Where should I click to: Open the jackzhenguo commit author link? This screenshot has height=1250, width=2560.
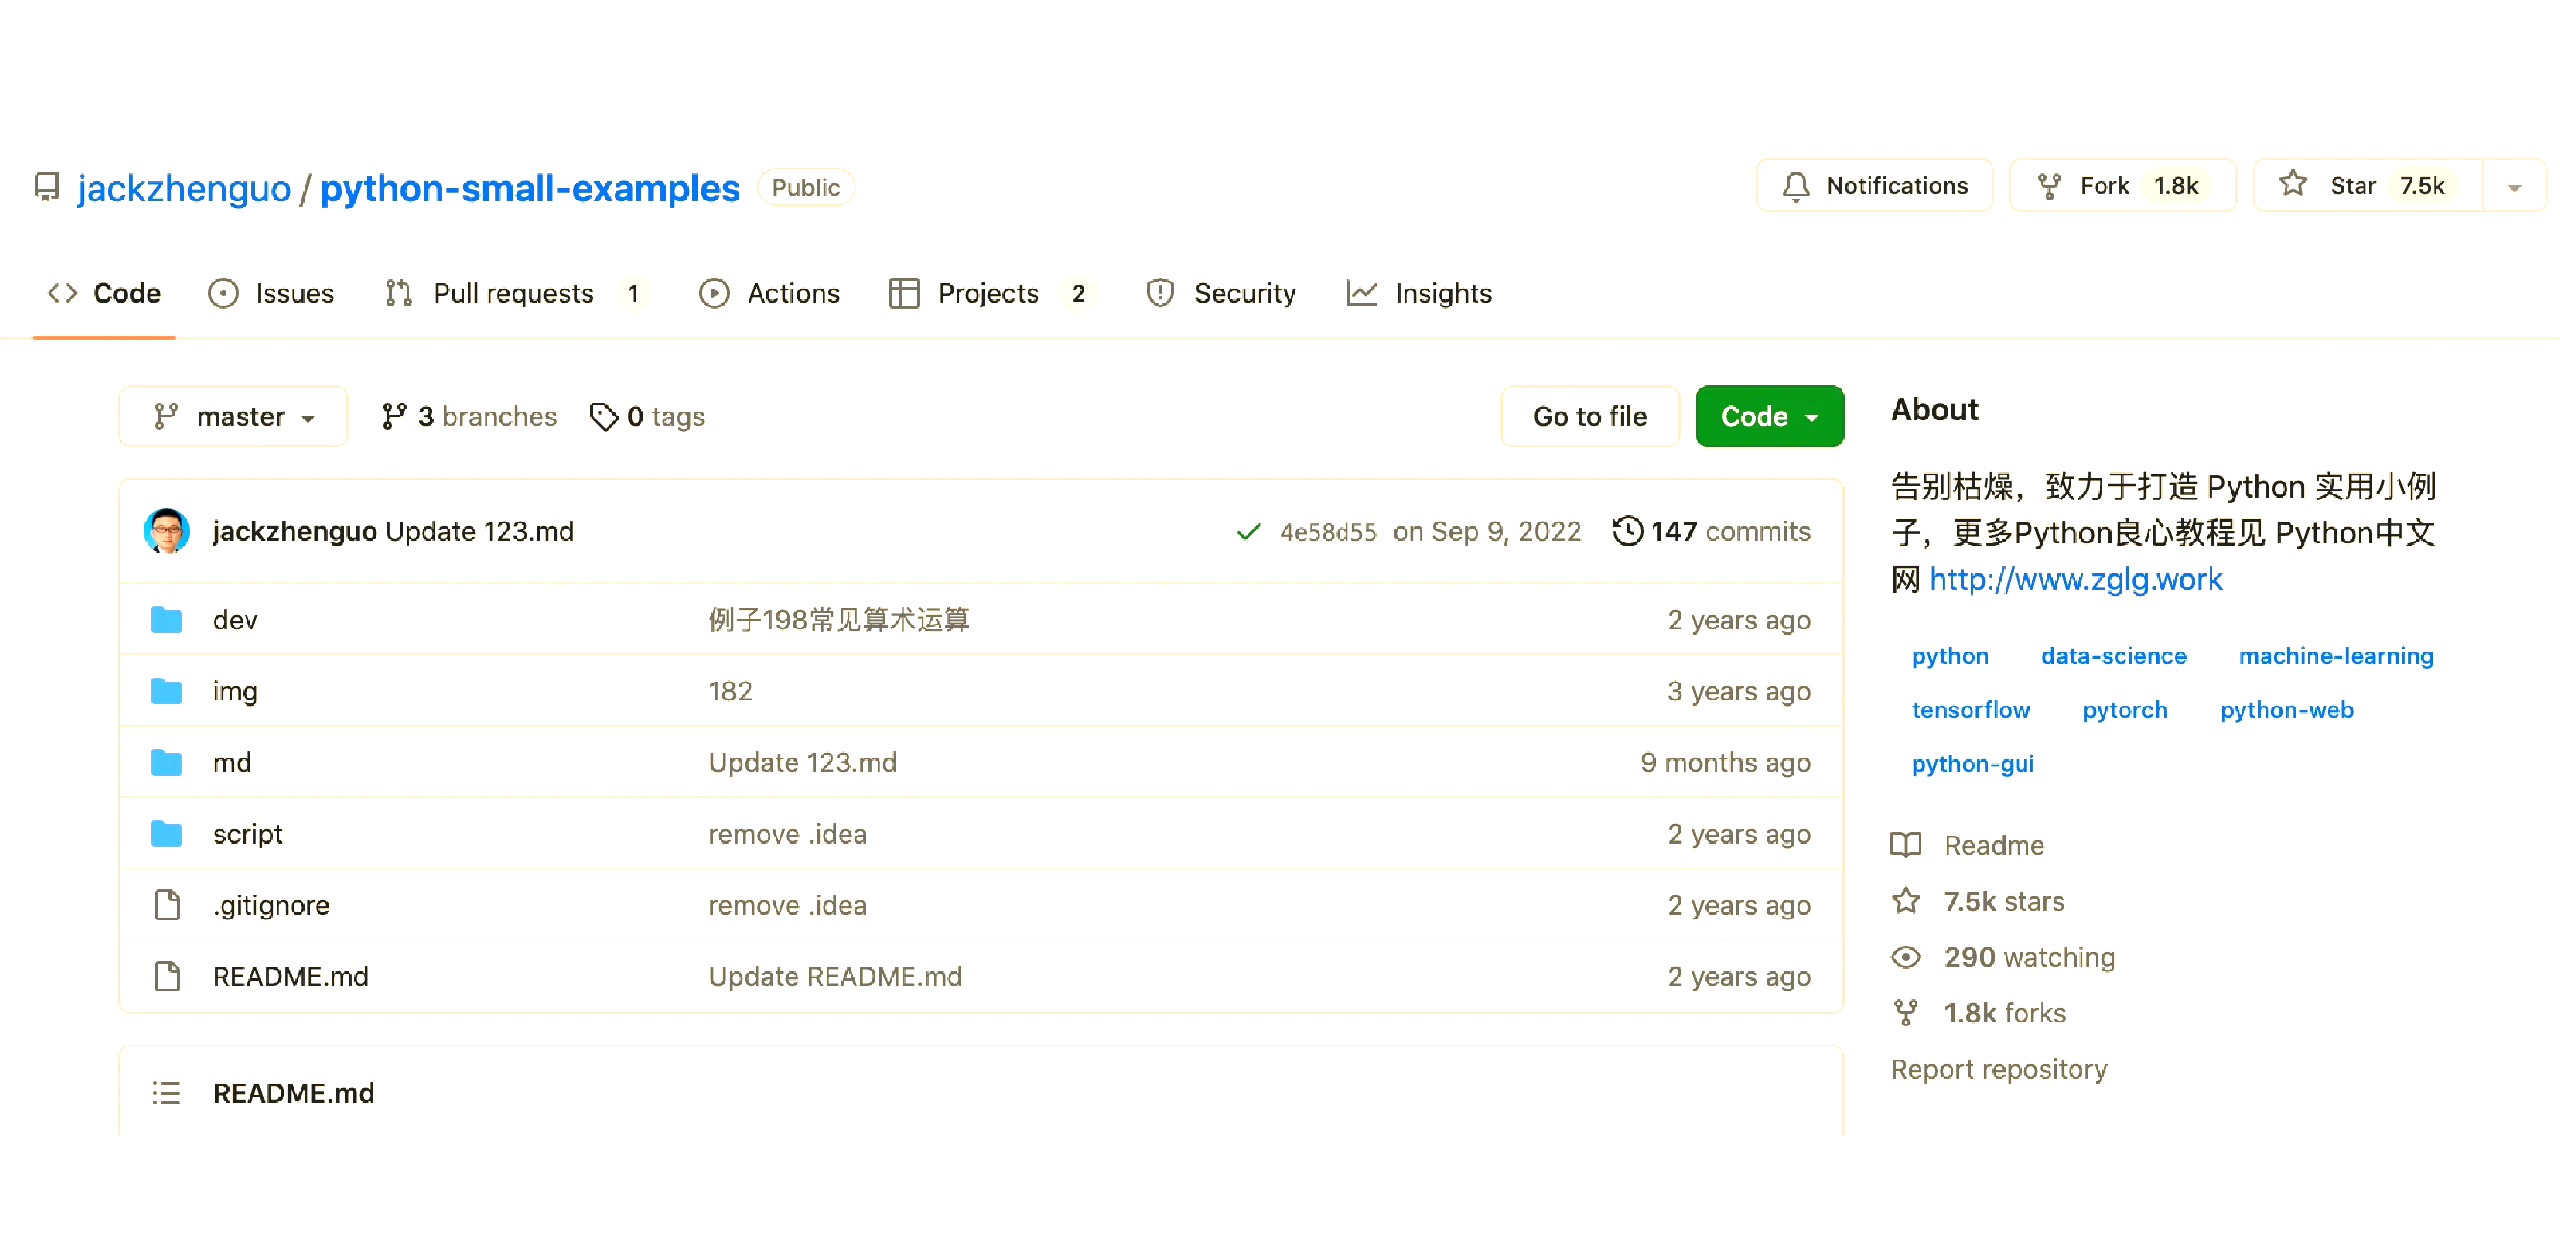coord(294,531)
